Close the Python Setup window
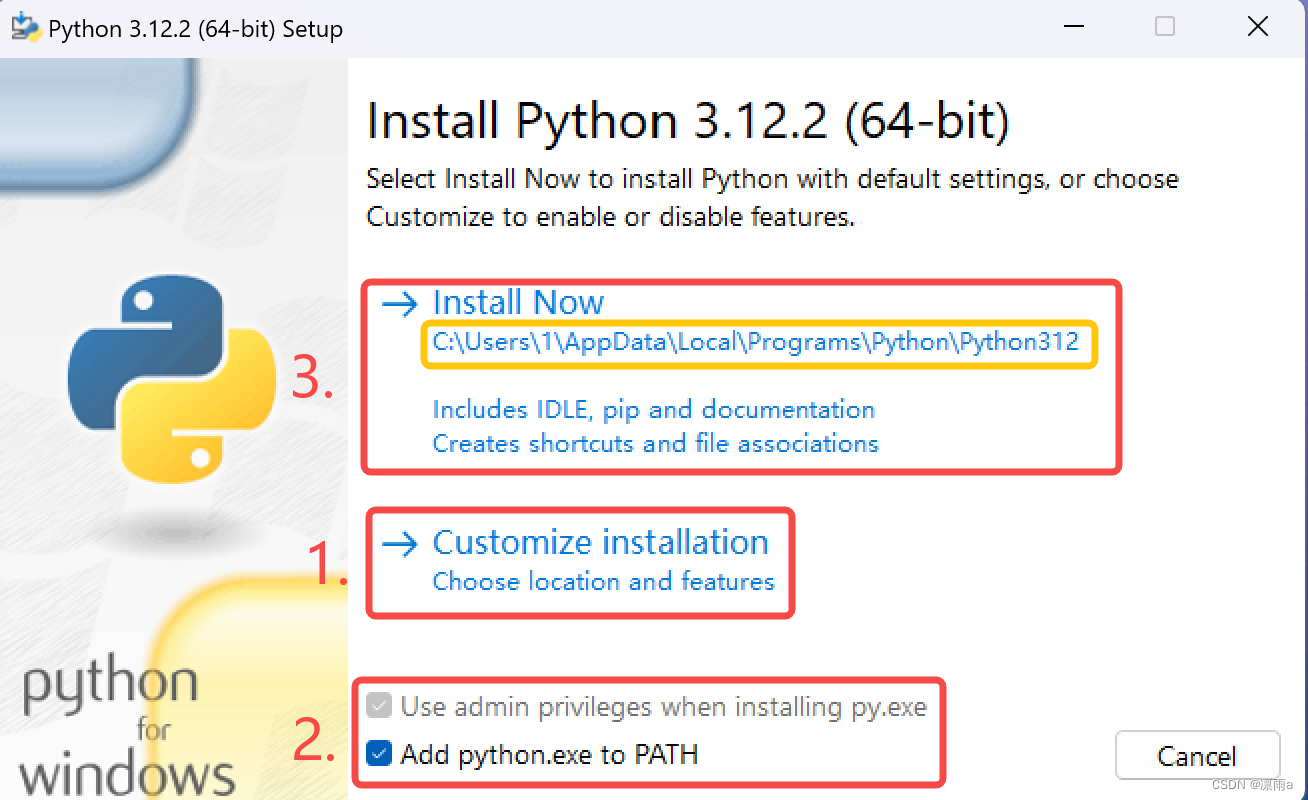1308x800 pixels. (1258, 27)
